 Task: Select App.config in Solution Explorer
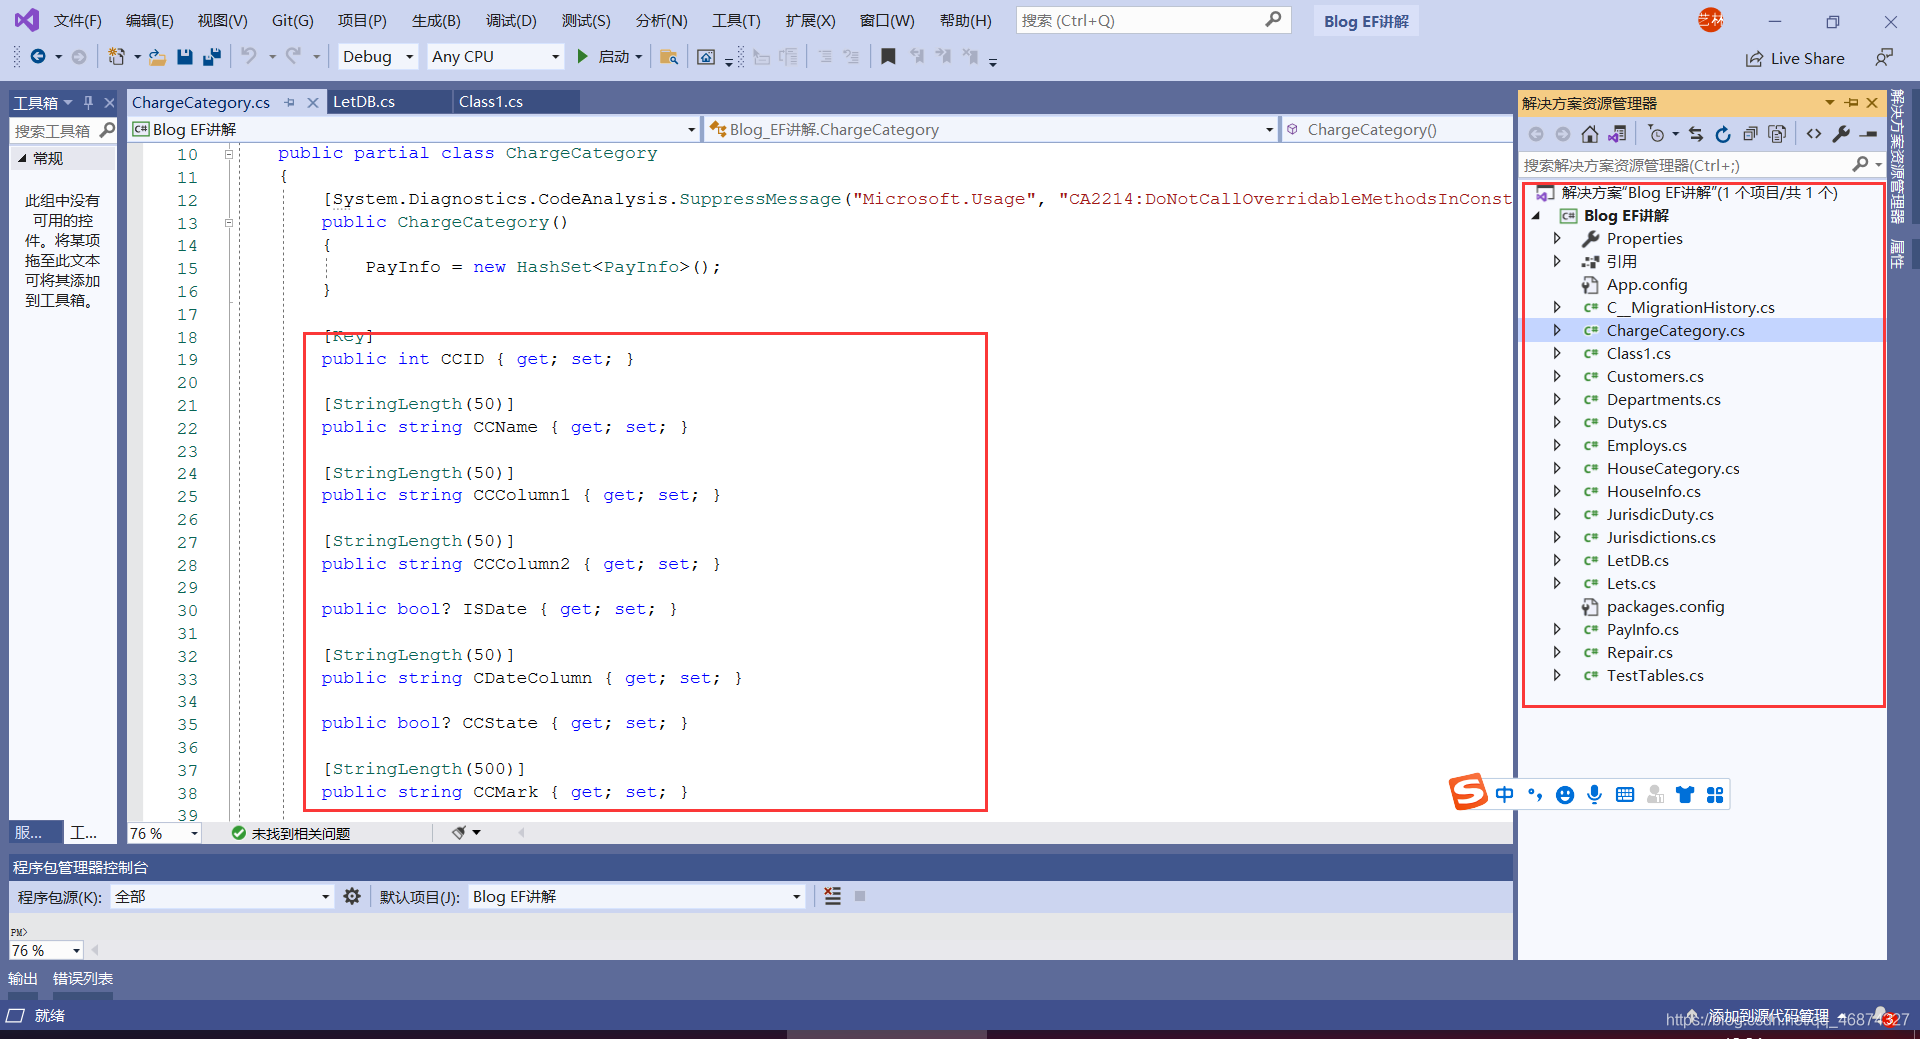click(1646, 284)
